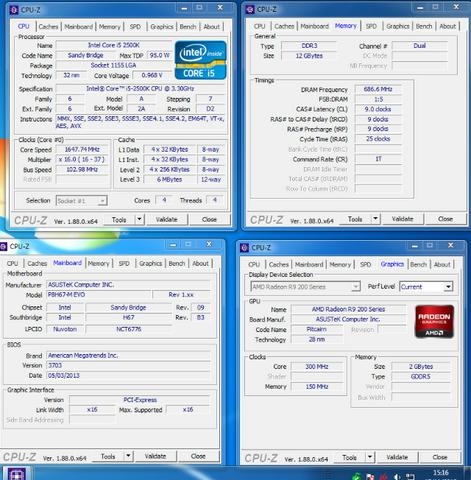Open the About tab in the Mainboard window
The height and width of the screenshot is (480, 471).
(200, 263)
